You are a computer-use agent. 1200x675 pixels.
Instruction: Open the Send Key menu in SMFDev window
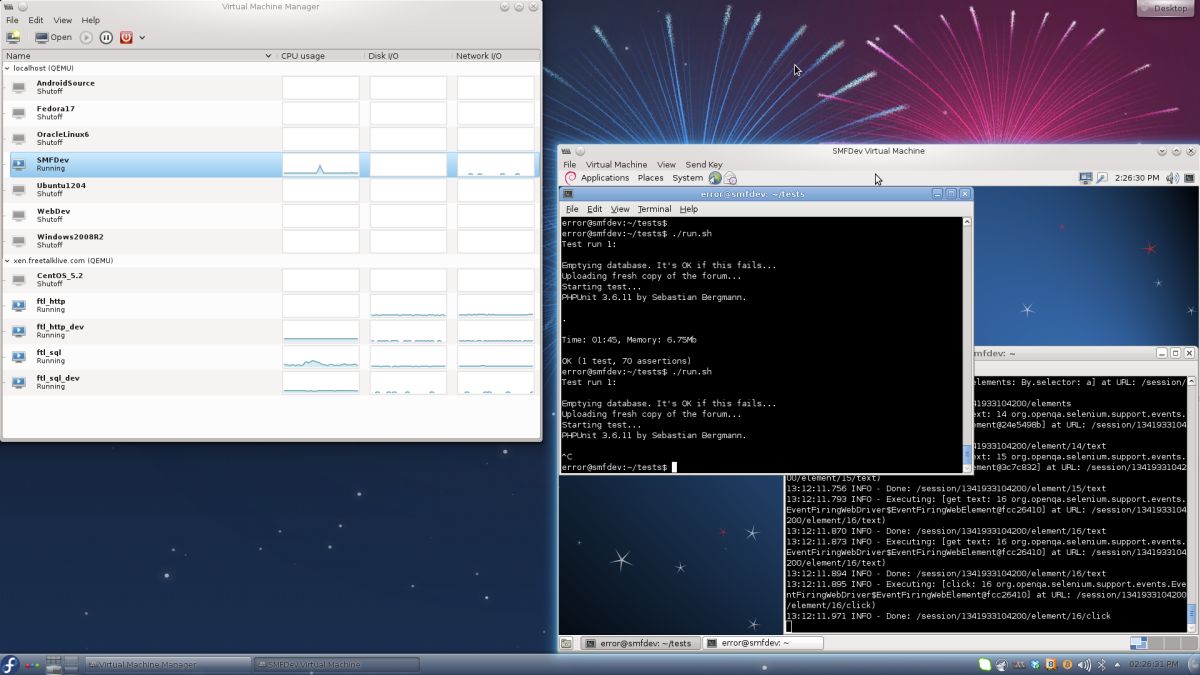point(704,164)
